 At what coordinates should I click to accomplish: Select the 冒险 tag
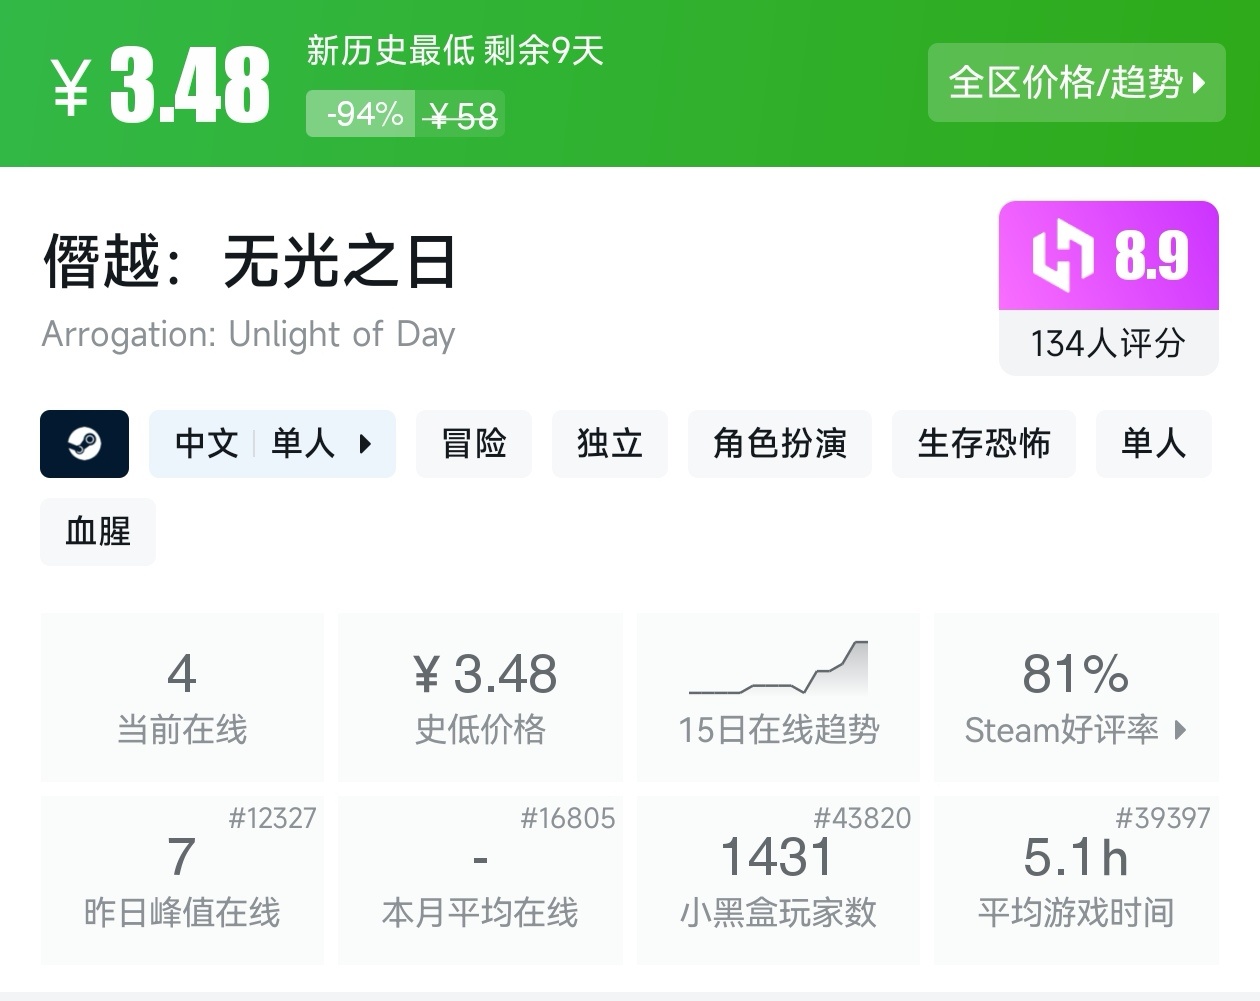coord(474,444)
